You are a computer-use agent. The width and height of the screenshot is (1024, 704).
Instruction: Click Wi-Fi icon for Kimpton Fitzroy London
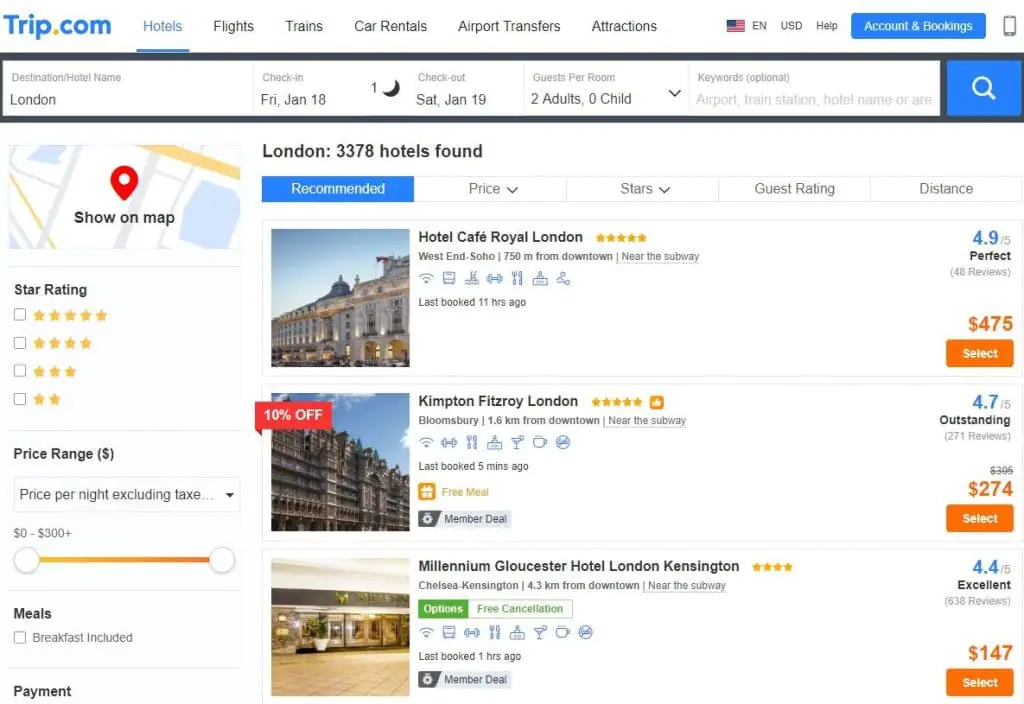click(x=426, y=443)
